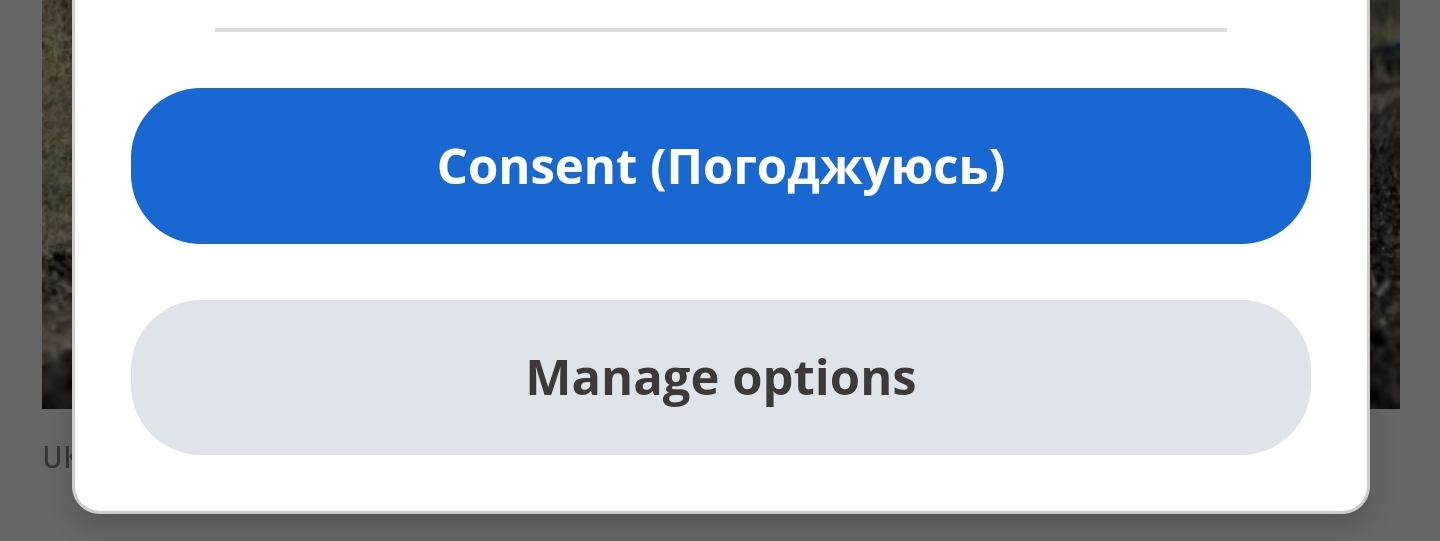Click the dimmed photo right of the dialog
This screenshot has height=541, width=1440.
[x=1384, y=200]
